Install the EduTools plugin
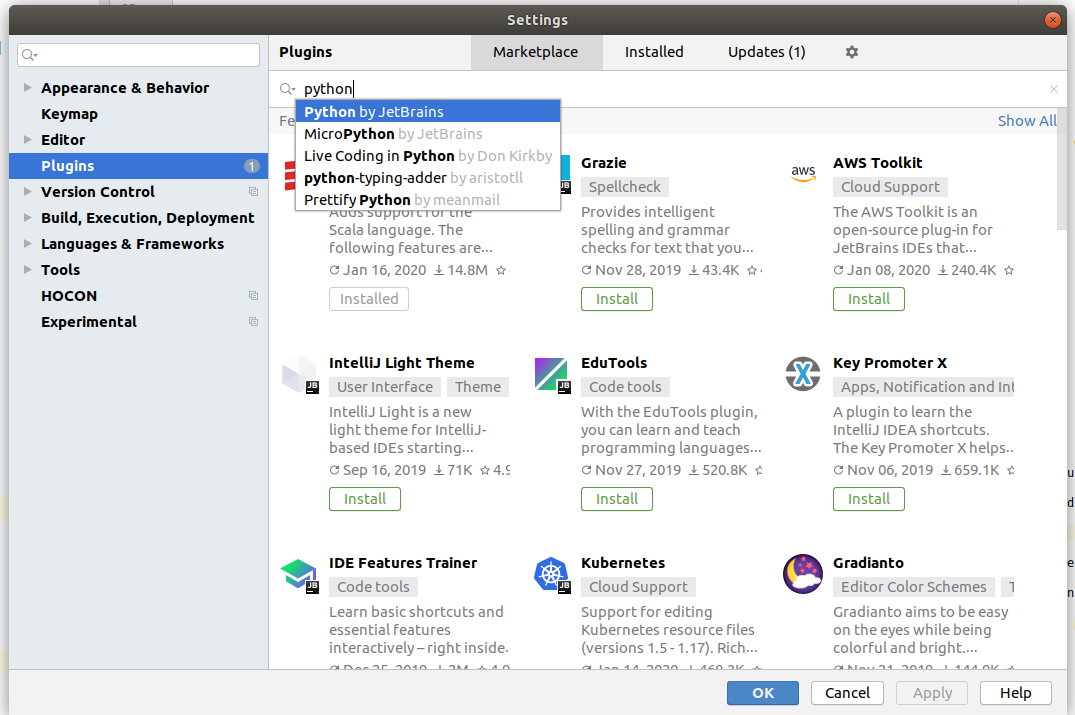This screenshot has width=1075, height=715. coord(616,499)
